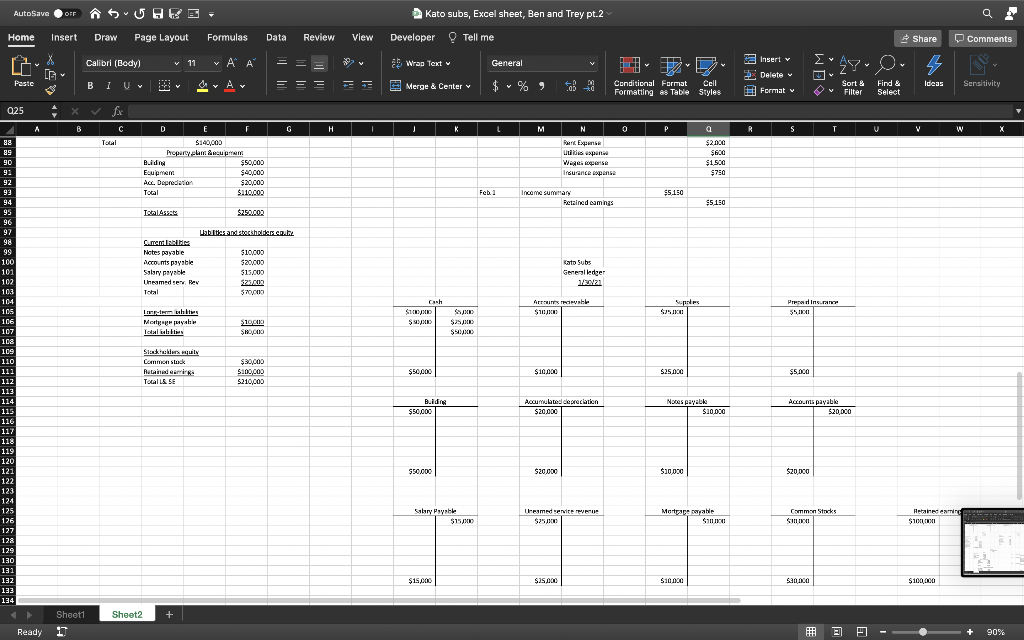The width and height of the screenshot is (1024, 640).
Task: Align text to the right
Action: [x=319, y=86]
